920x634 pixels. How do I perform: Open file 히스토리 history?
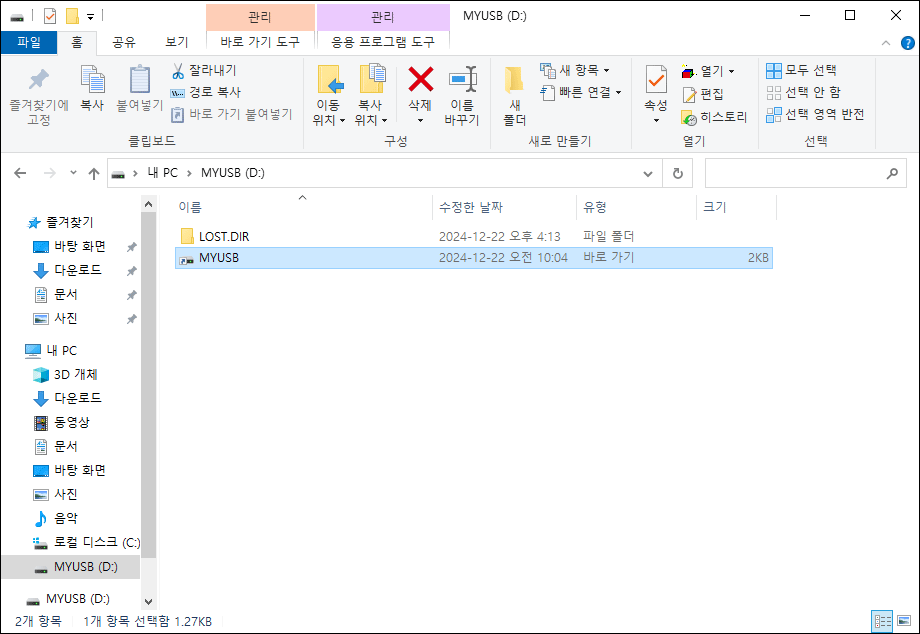click(714, 117)
